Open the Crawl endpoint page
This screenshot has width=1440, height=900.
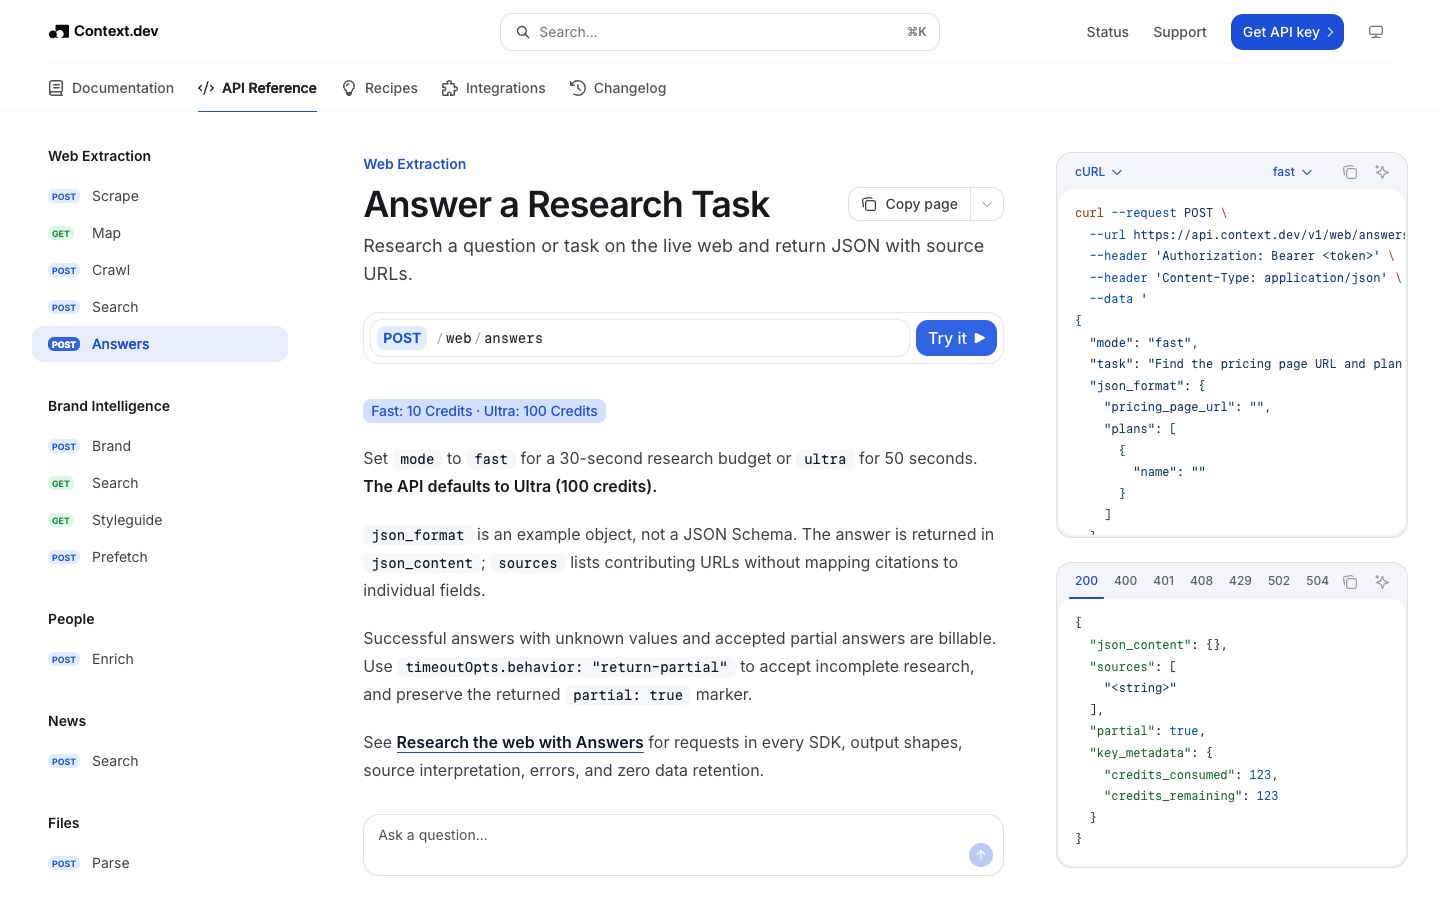pyautogui.click(x=160, y=270)
